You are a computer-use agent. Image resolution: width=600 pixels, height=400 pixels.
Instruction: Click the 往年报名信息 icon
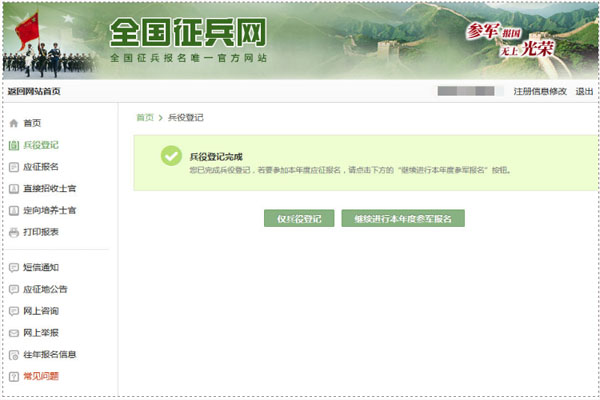[14, 355]
